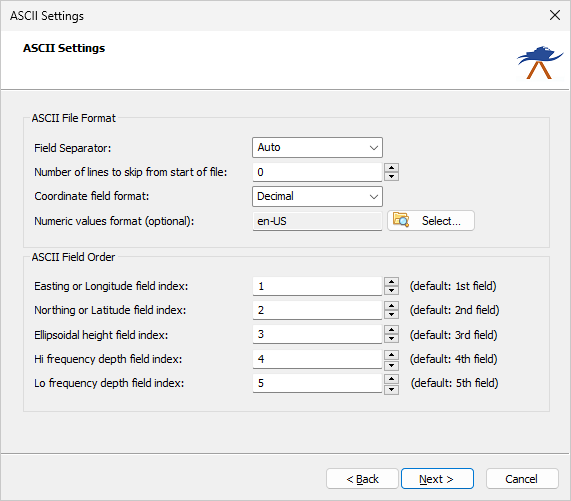Return with the < Back button
Image resolution: width=571 pixels, height=501 pixels.
[362, 479]
